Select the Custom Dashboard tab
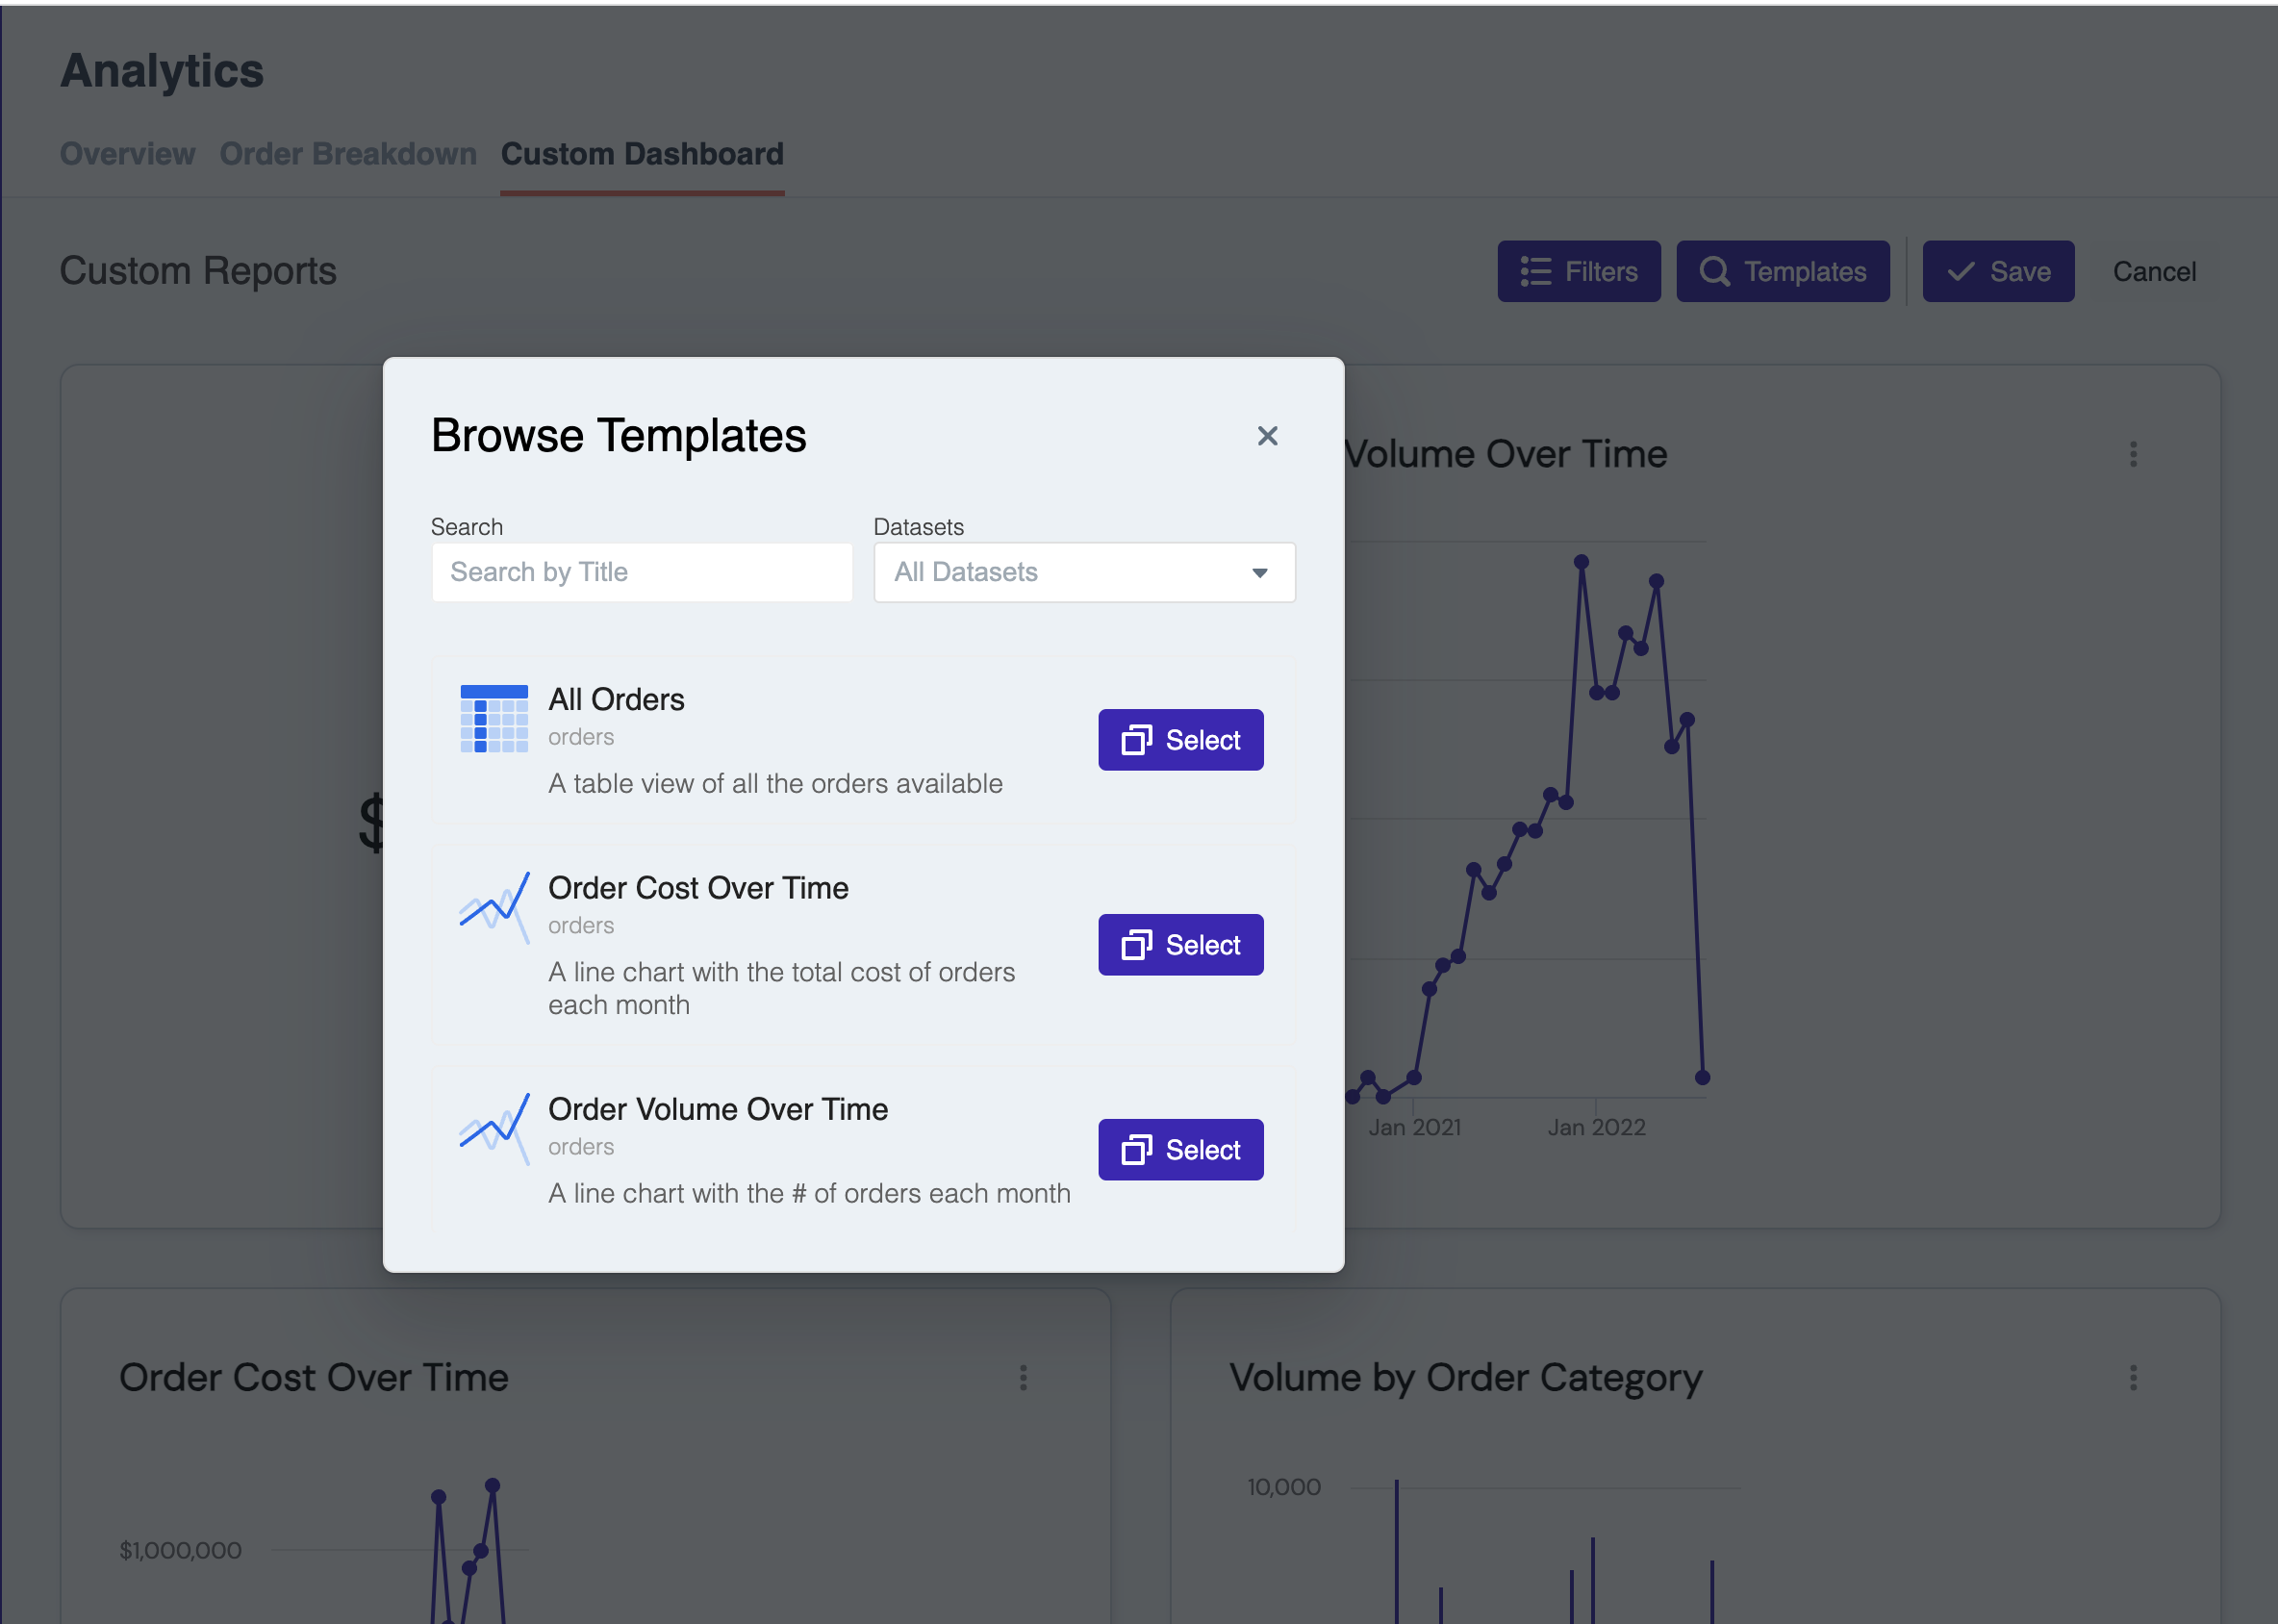2278x1624 pixels. pos(642,154)
